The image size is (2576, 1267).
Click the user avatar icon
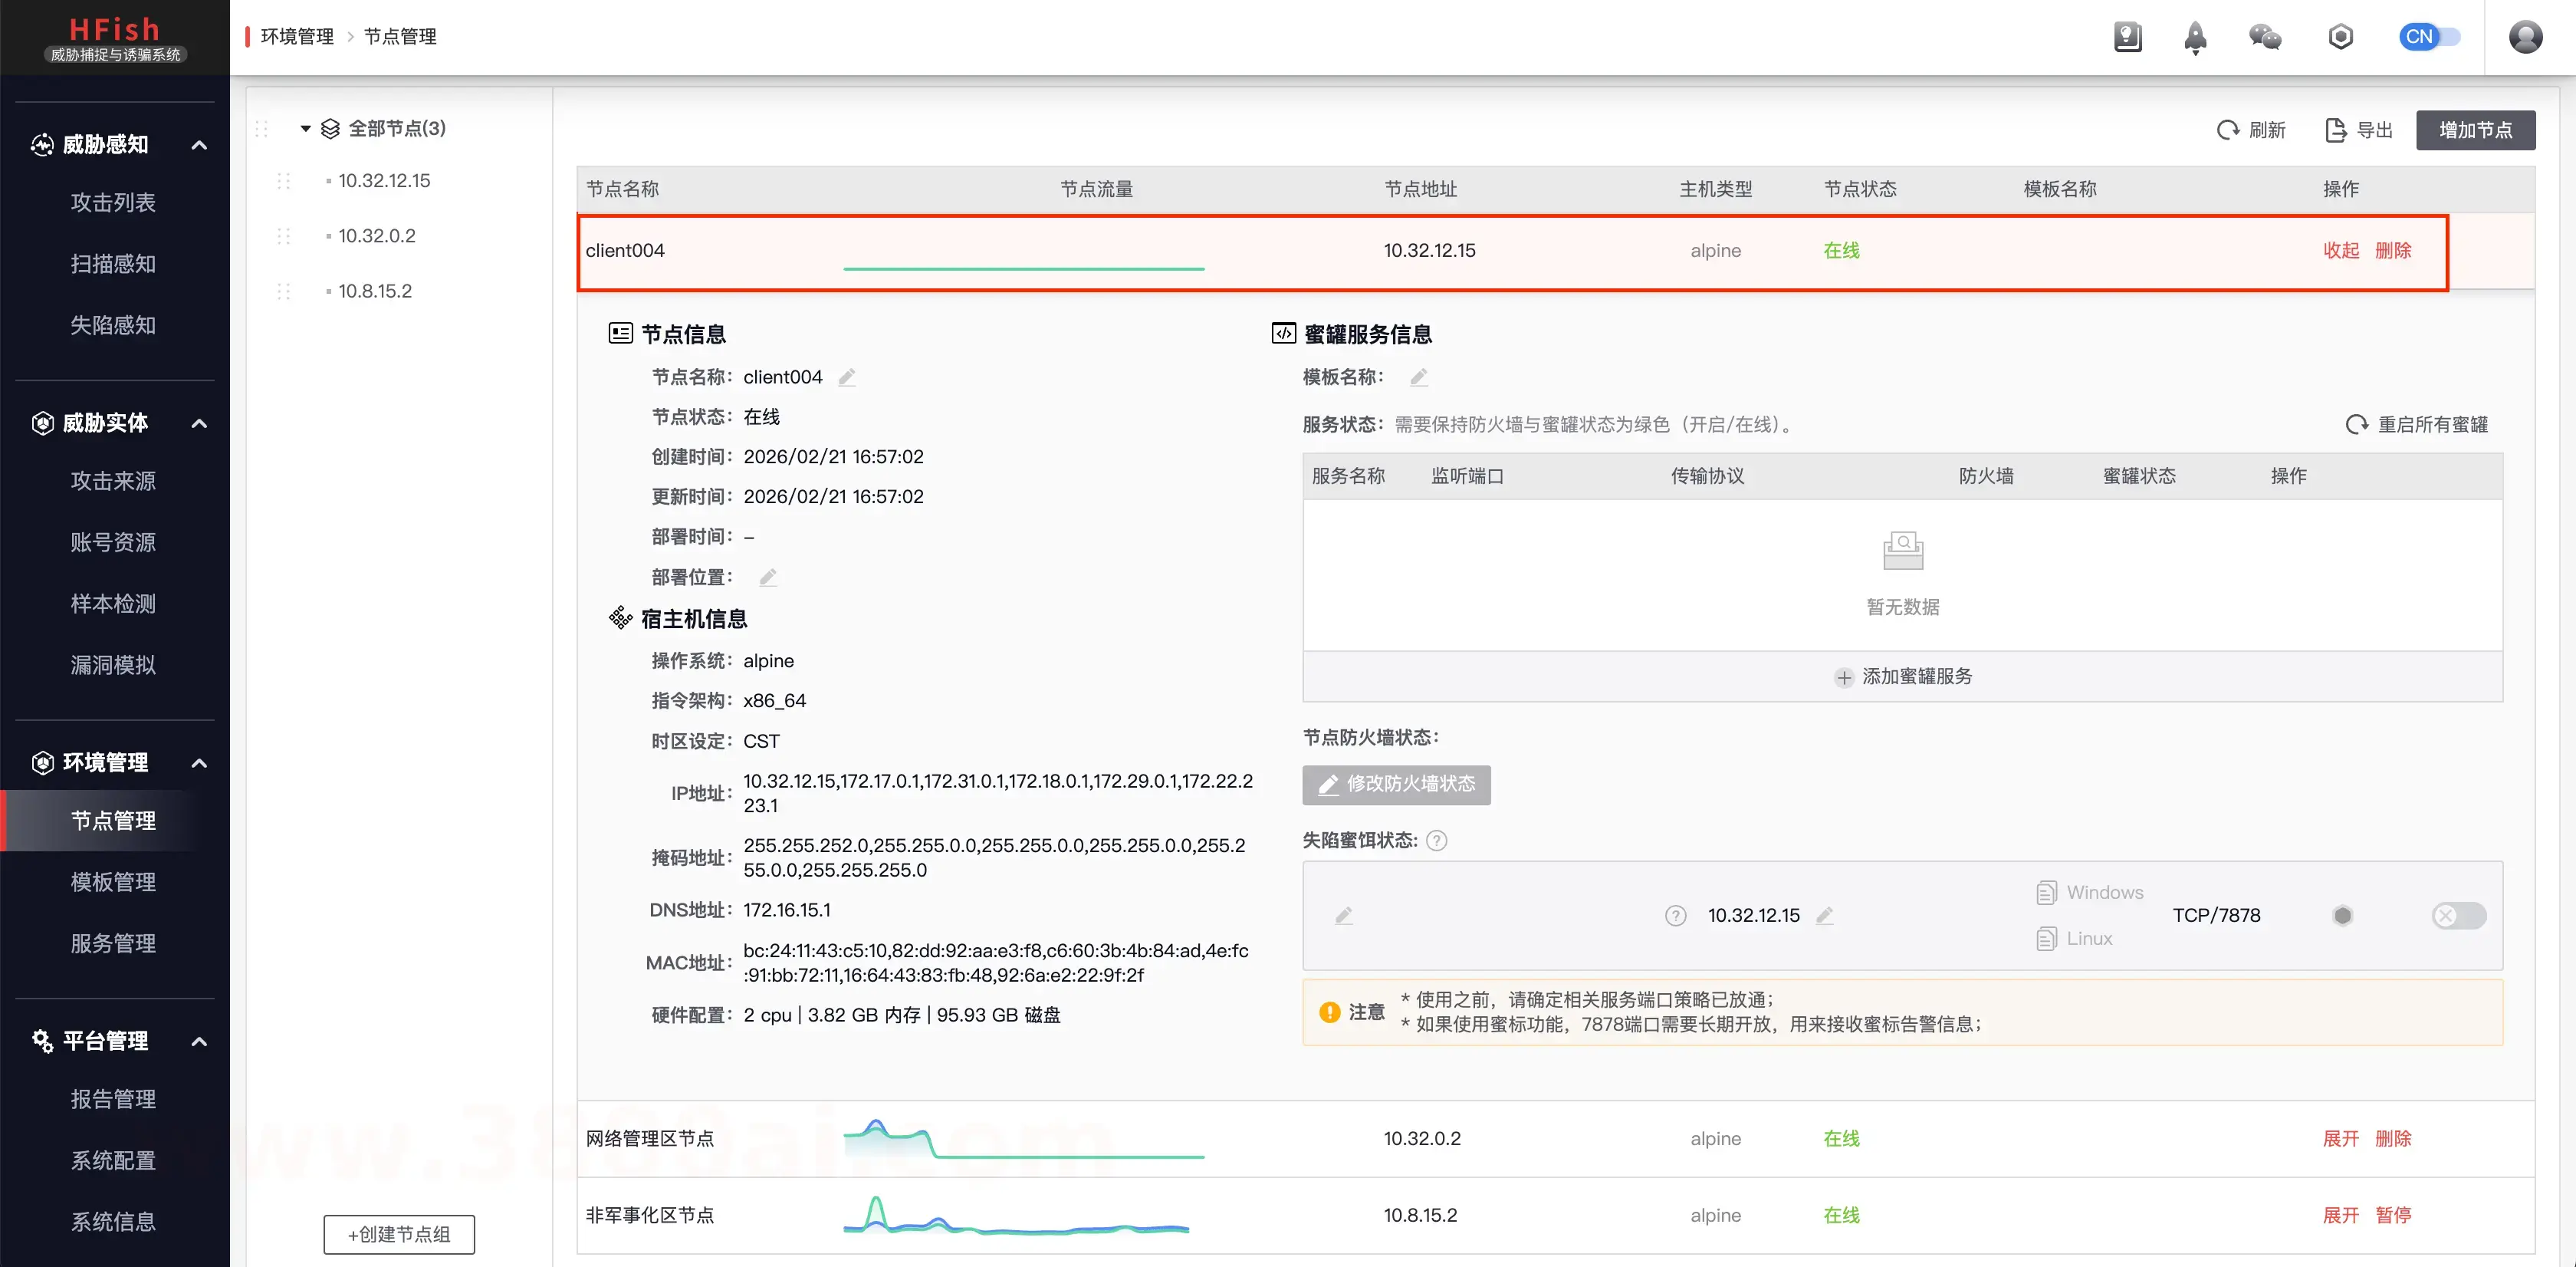pos(2525,37)
